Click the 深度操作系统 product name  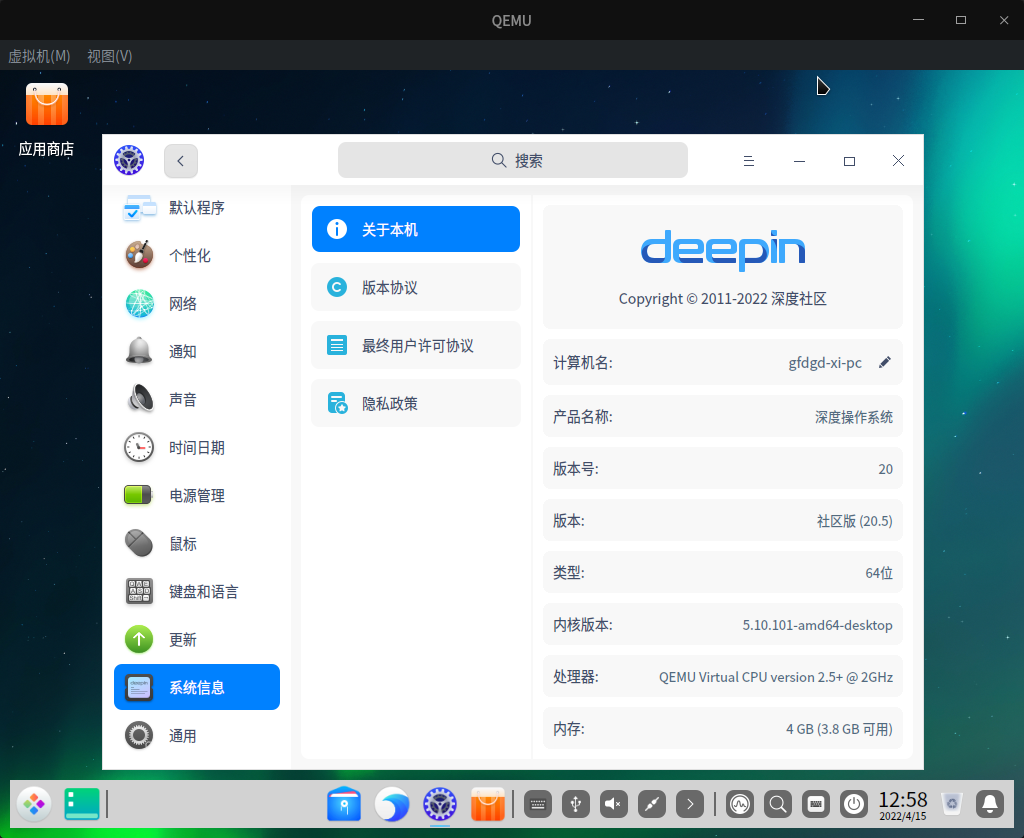(854, 417)
